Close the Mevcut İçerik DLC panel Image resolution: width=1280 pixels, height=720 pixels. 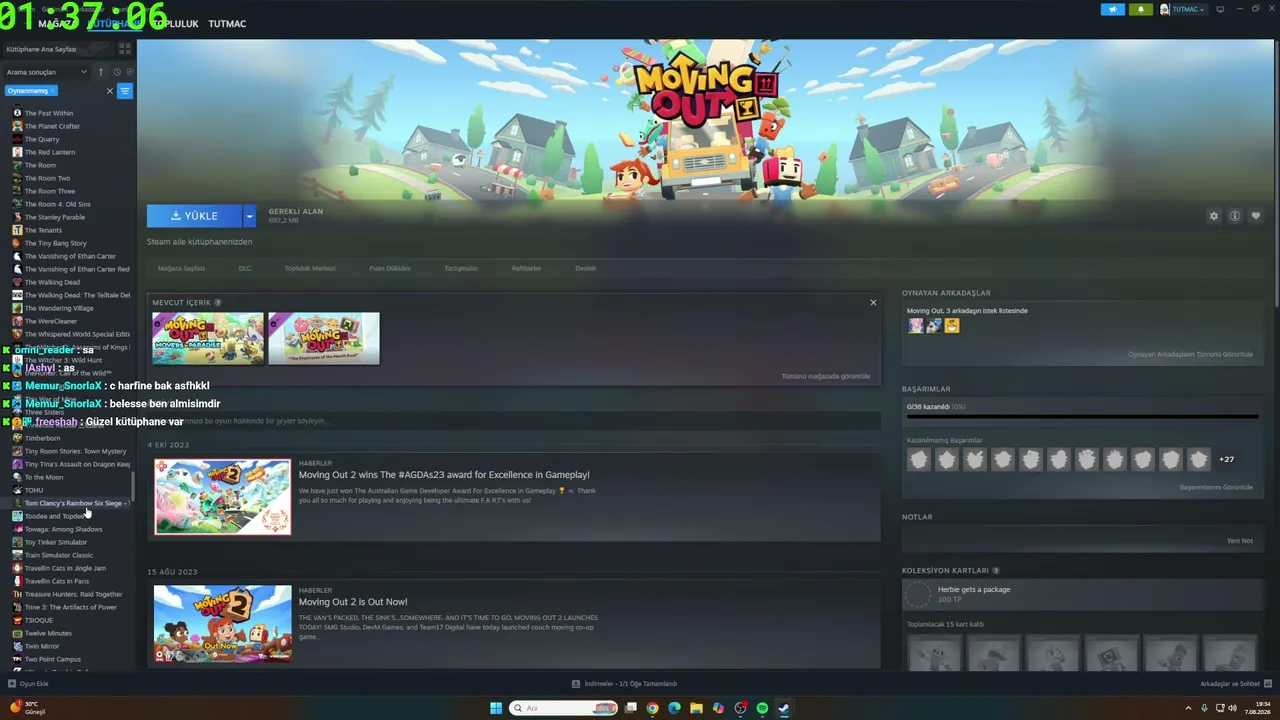tap(873, 302)
